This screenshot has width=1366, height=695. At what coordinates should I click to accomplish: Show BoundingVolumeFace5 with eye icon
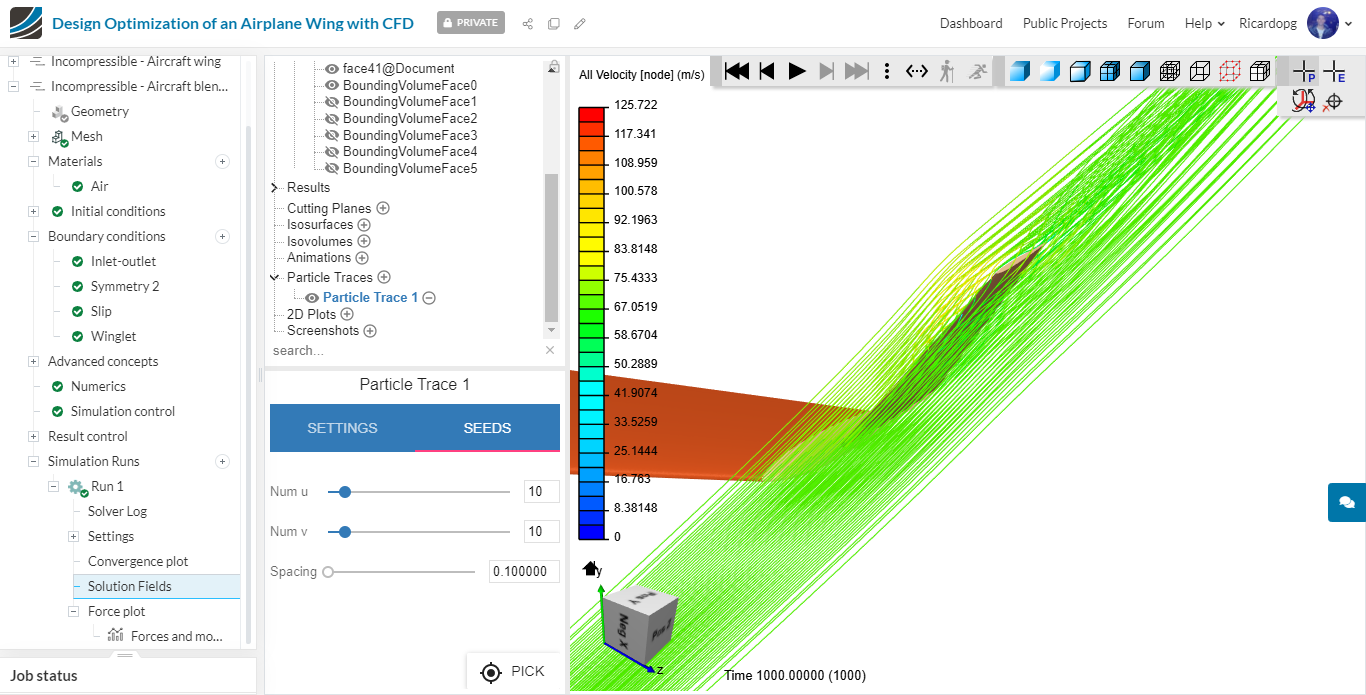pos(332,169)
